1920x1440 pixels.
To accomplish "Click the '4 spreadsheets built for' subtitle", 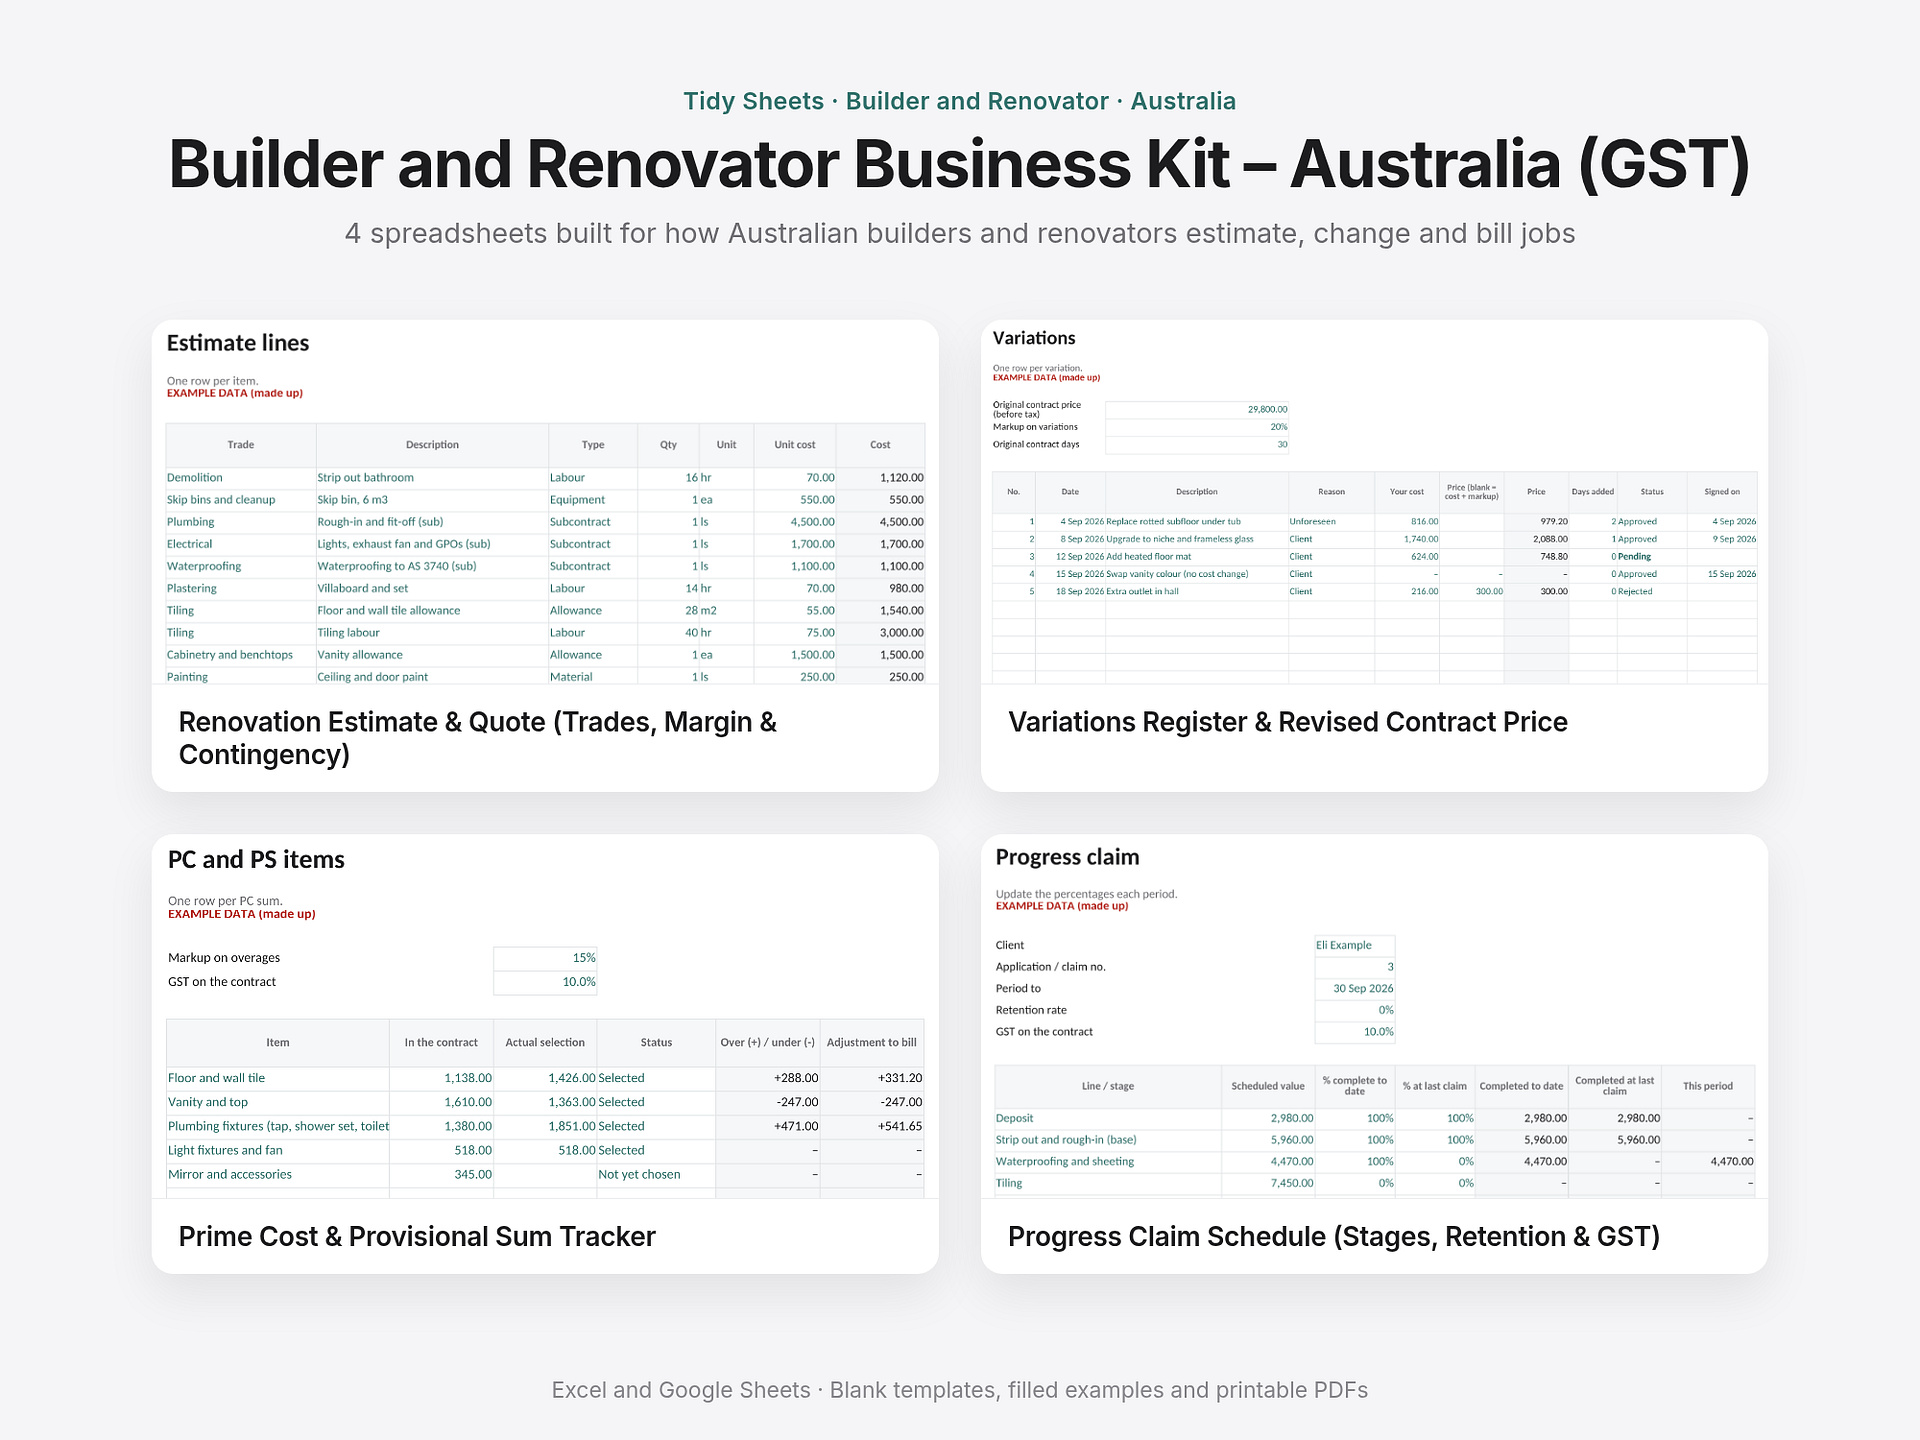I will tap(960, 234).
